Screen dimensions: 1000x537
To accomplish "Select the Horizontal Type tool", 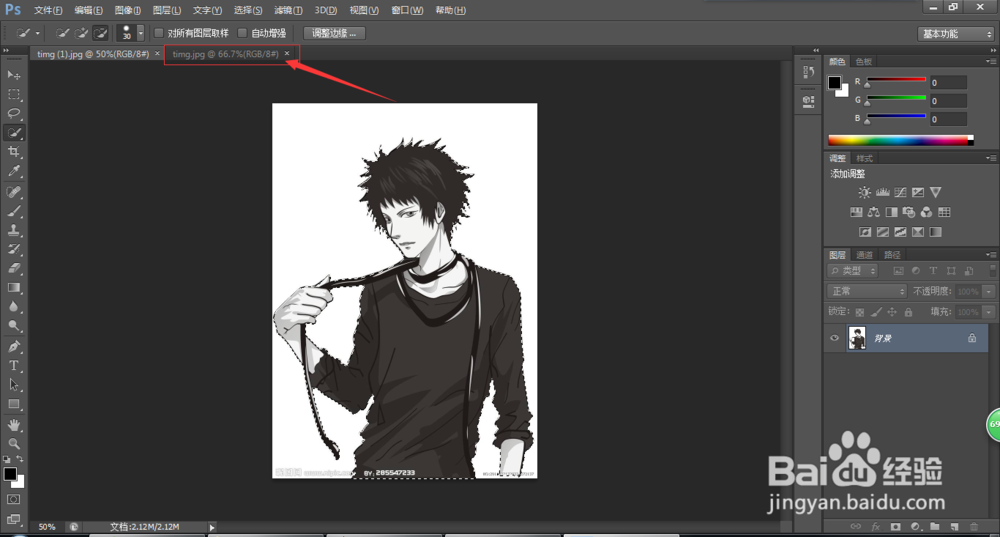I will [x=13, y=365].
